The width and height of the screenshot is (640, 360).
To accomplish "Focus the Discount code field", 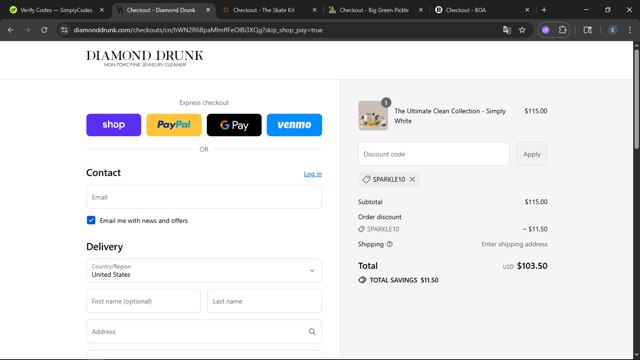I will [434, 154].
